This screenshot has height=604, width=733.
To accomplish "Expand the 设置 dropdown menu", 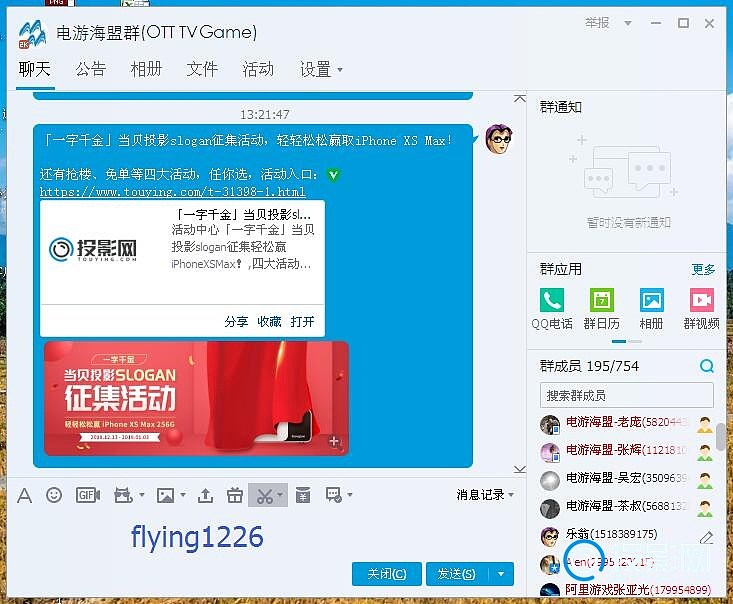I will 340,70.
